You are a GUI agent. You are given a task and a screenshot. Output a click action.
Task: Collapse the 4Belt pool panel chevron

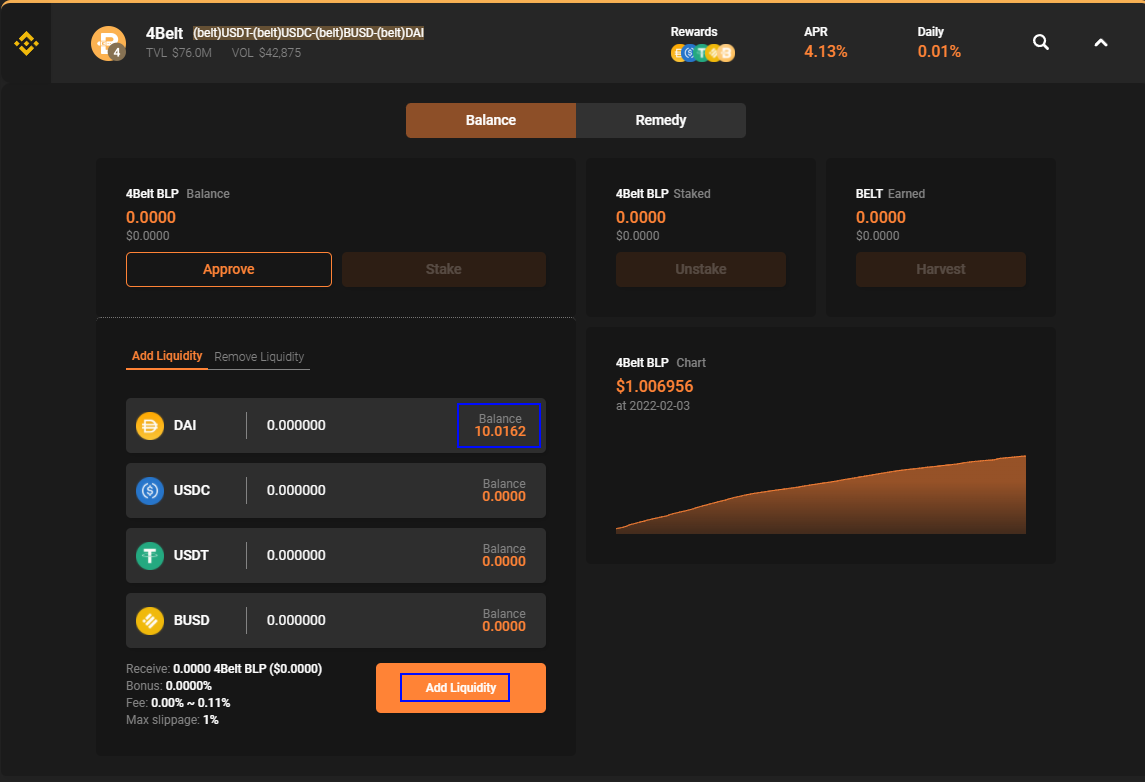(x=1100, y=43)
